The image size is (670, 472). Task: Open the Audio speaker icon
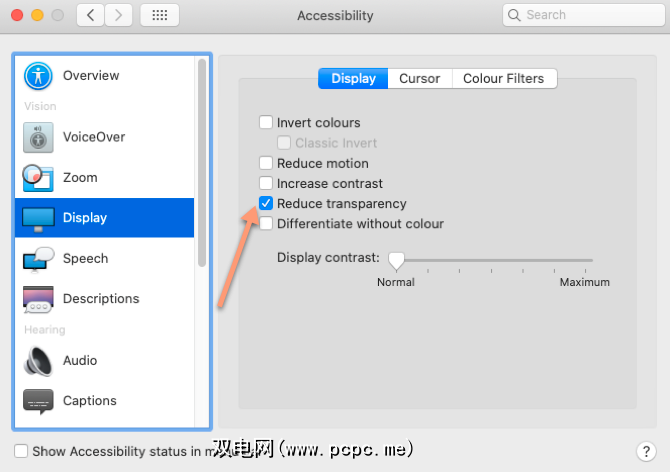38,360
